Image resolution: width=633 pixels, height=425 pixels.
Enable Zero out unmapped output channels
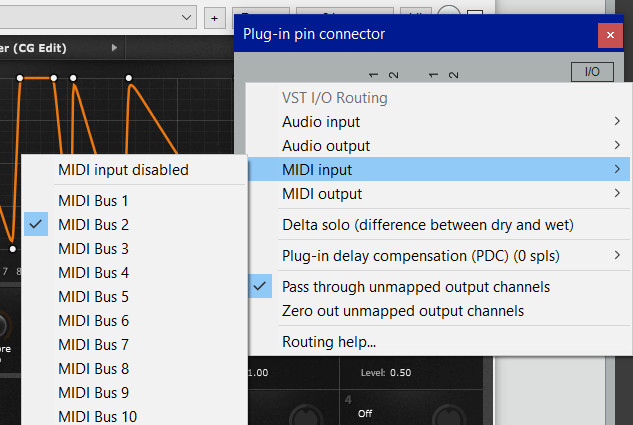pos(402,311)
